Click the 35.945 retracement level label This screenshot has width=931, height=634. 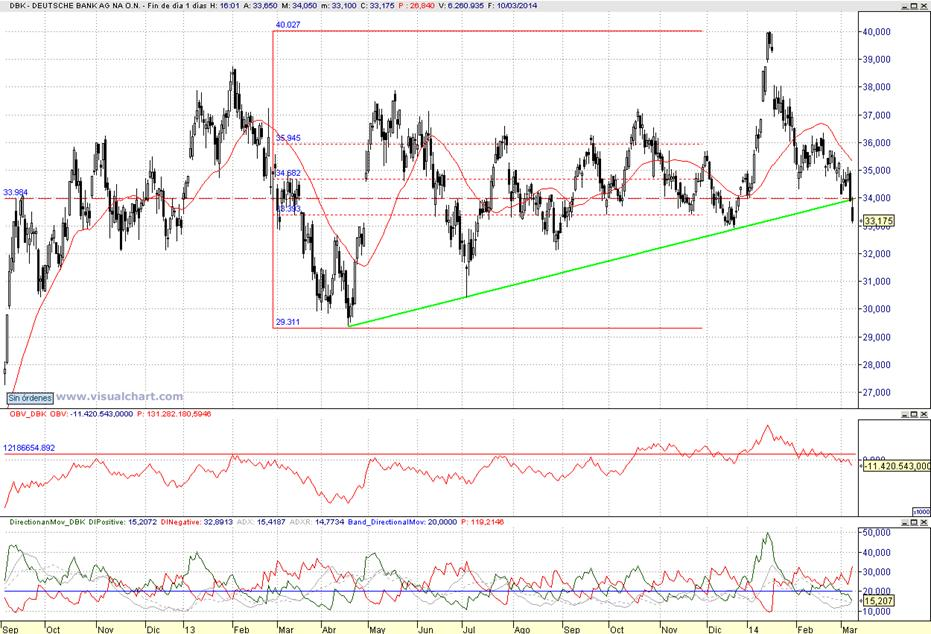[x=288, y=138]
